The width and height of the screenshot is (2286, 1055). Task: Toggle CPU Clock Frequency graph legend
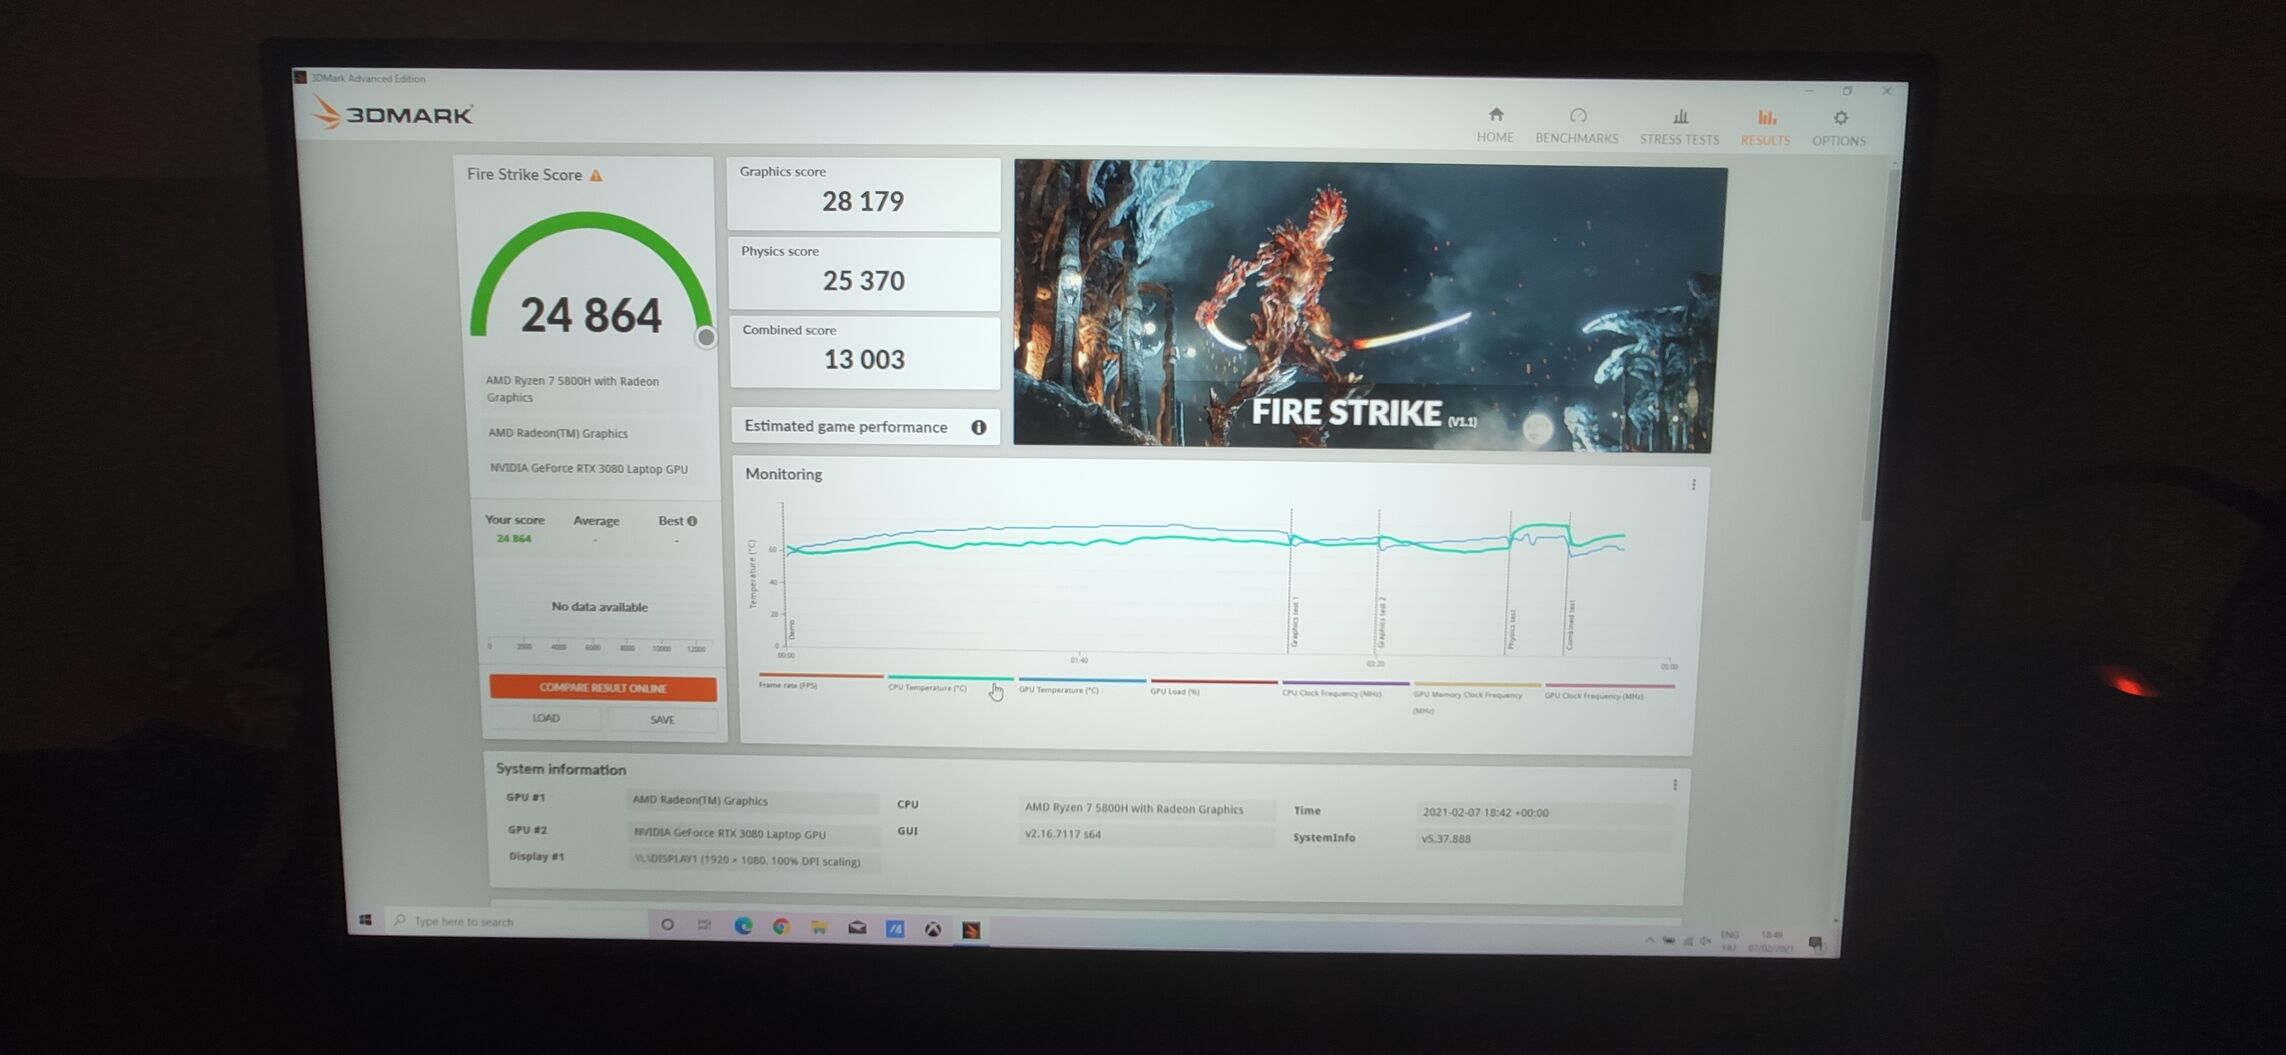point(1345,689)
